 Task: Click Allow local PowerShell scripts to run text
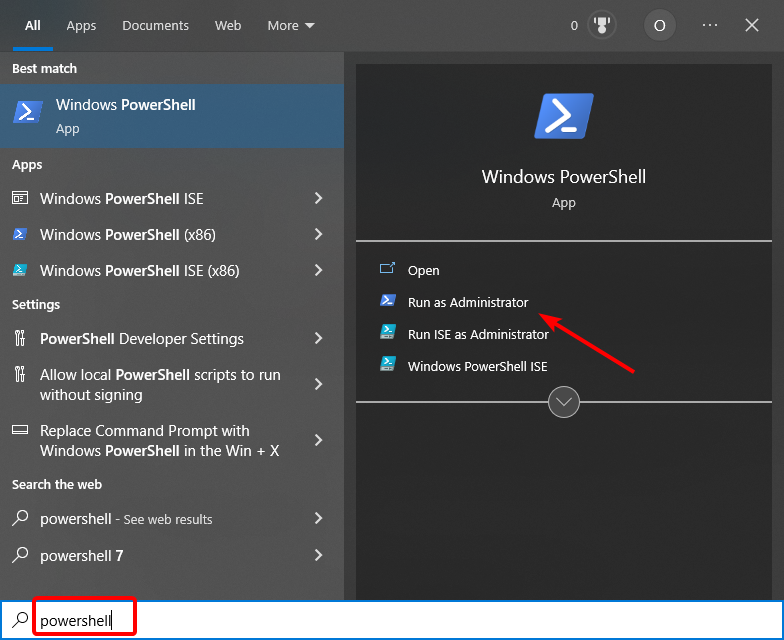tap(160, 384)
